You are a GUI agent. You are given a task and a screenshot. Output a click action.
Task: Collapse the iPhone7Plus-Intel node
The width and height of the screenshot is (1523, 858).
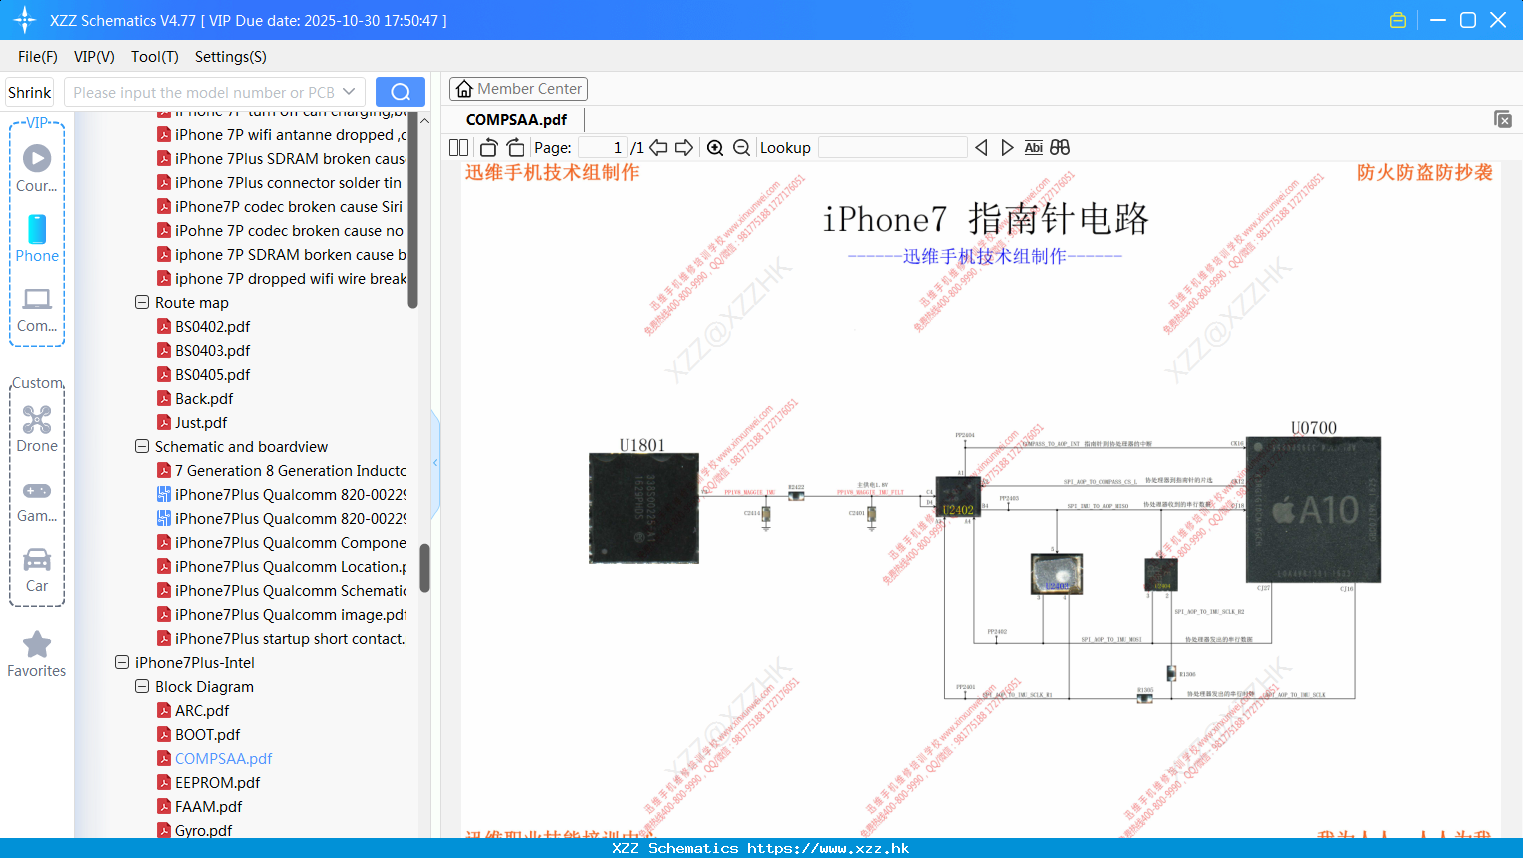click(122, 662)
